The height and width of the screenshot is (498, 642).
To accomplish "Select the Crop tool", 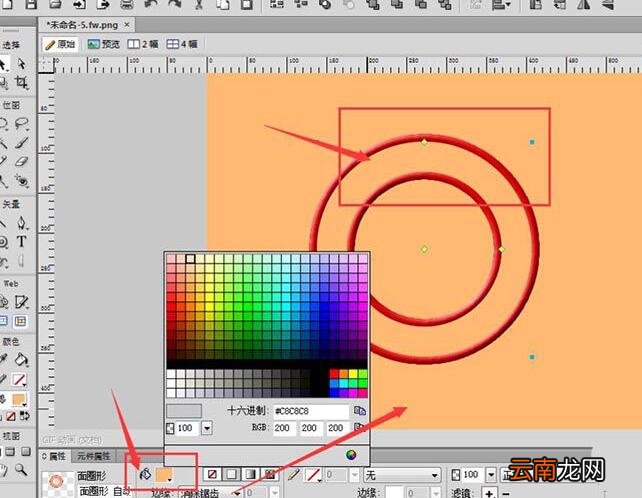I will [21, 83].
